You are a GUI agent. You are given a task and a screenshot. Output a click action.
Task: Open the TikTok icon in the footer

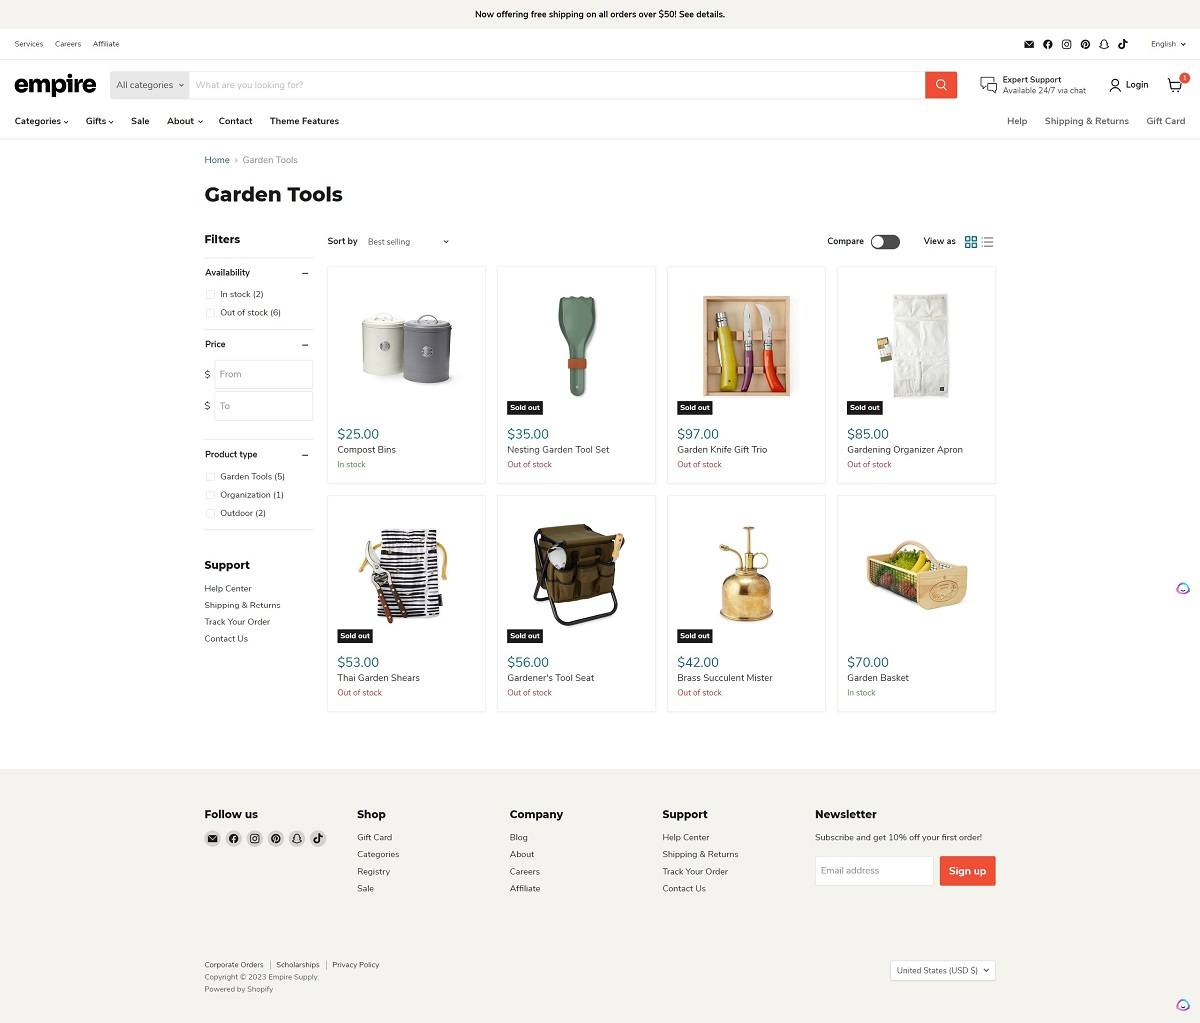click(x=318, y=838)
